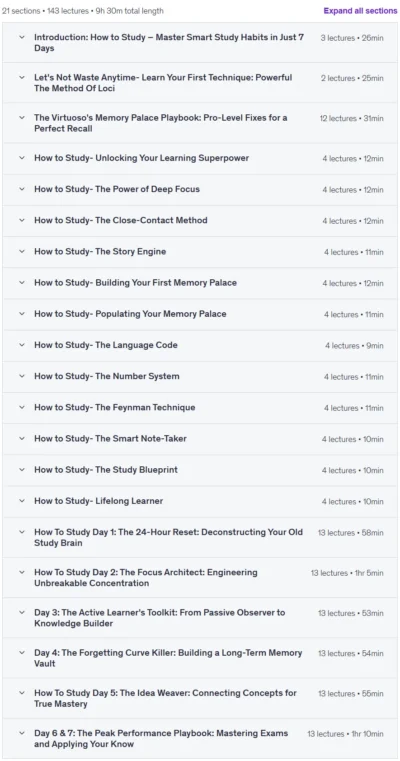Expand The Story Engine section chevron

(22, 251)
